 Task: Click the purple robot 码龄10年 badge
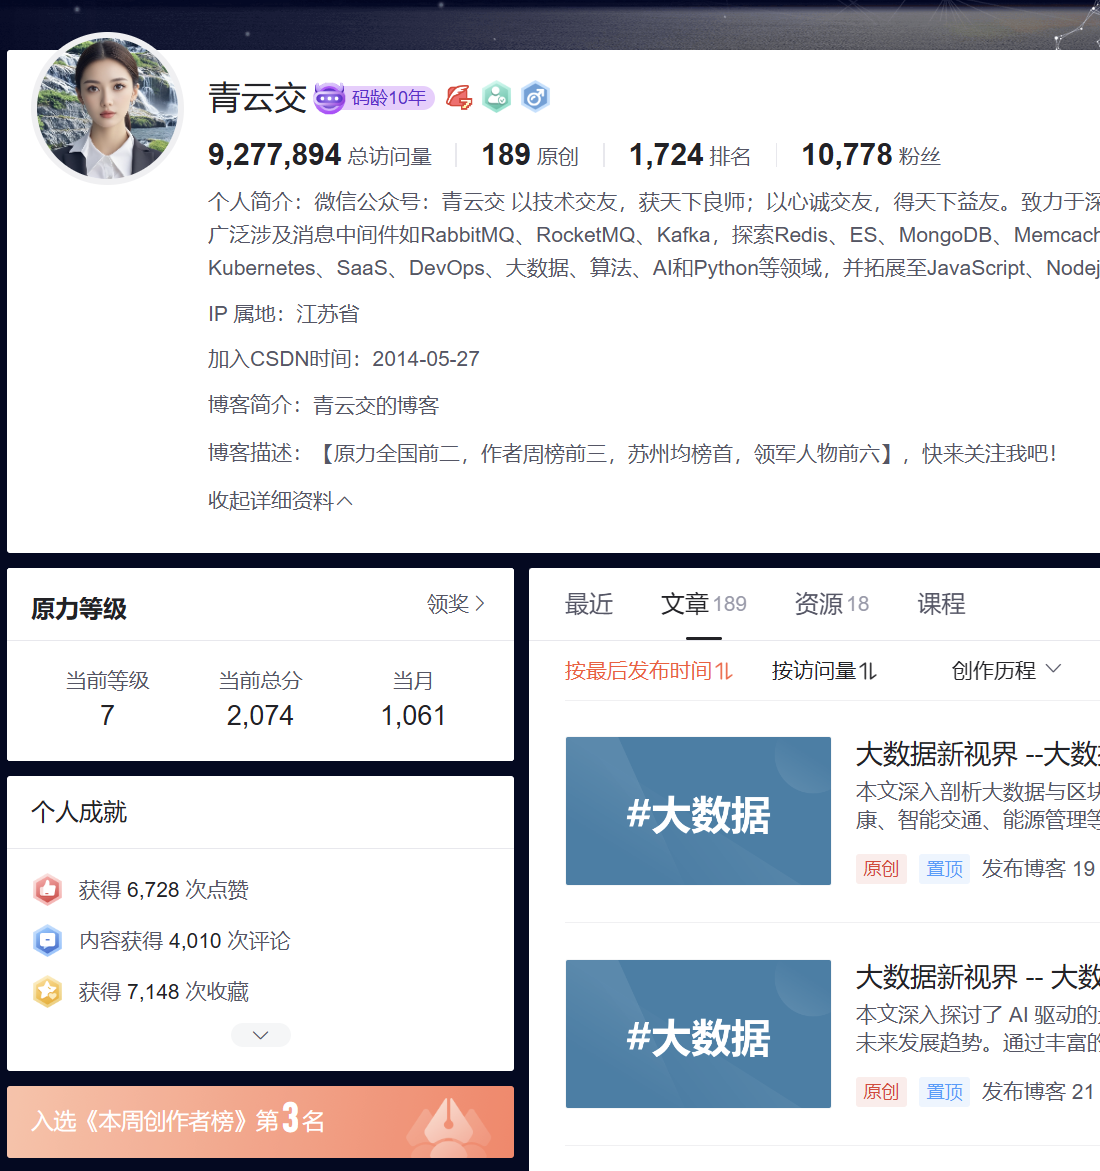[374, 98]
